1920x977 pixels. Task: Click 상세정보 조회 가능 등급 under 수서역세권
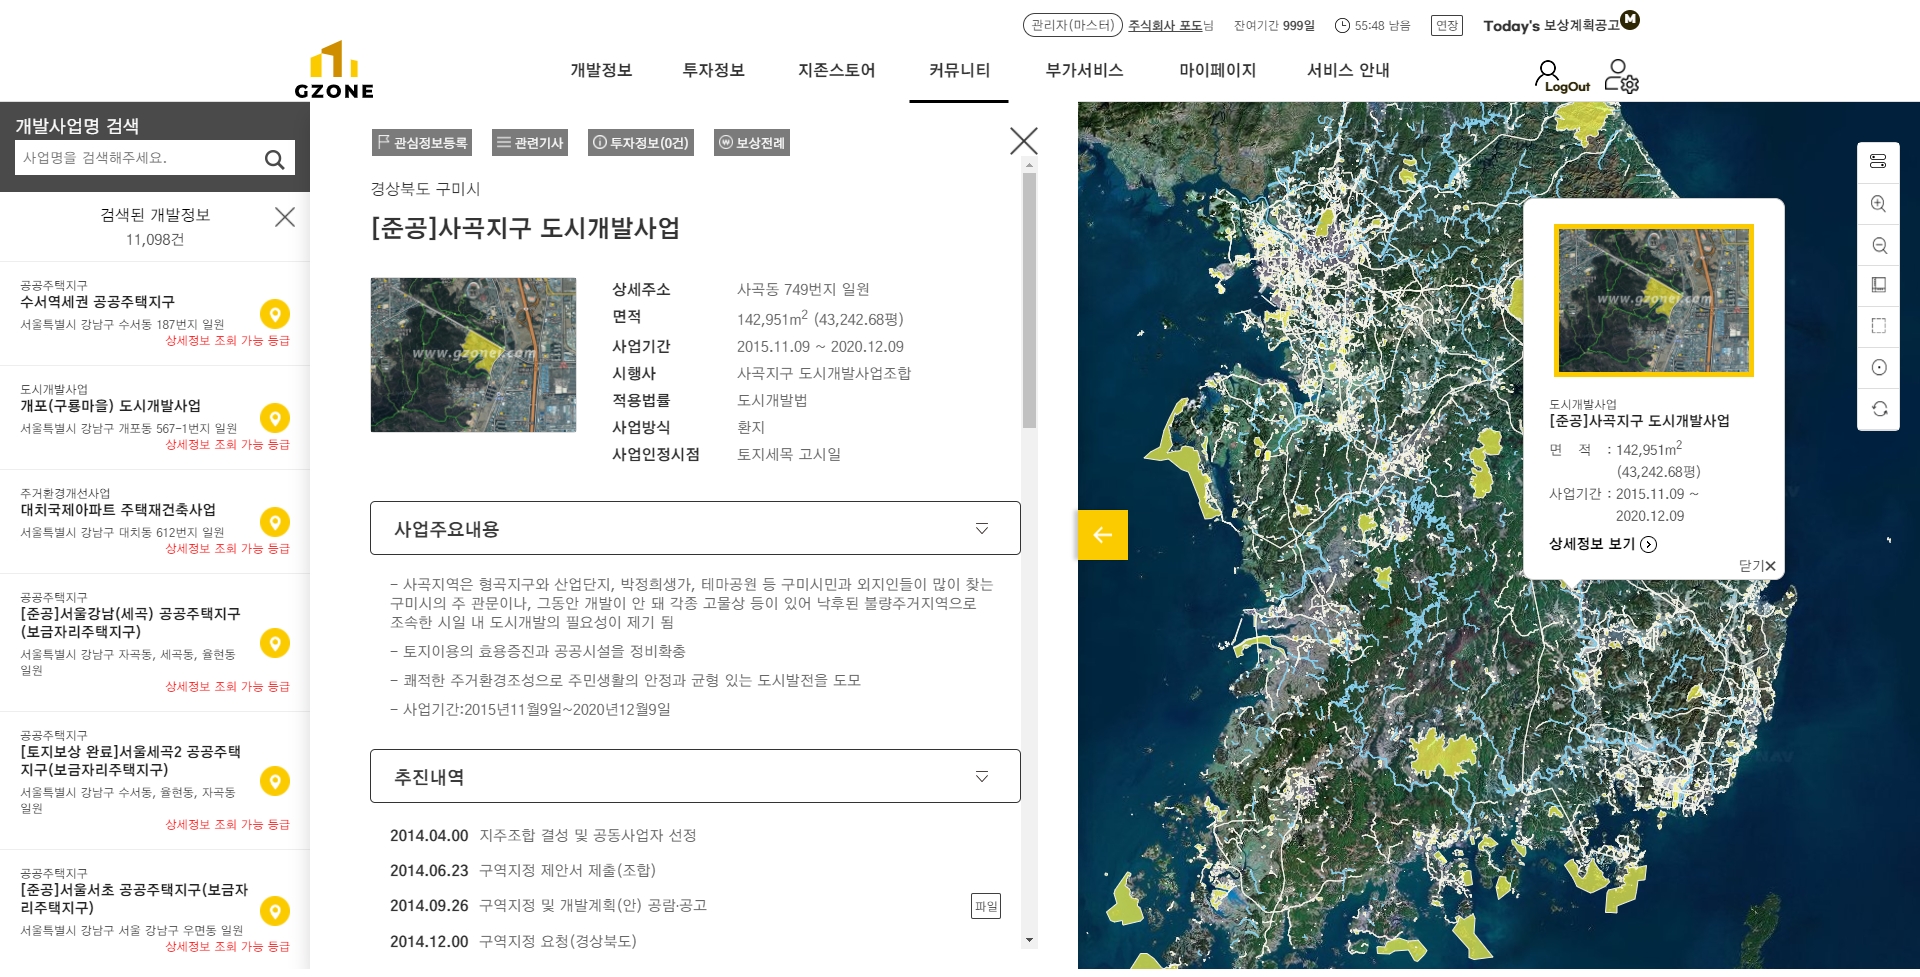pos(227,341)
